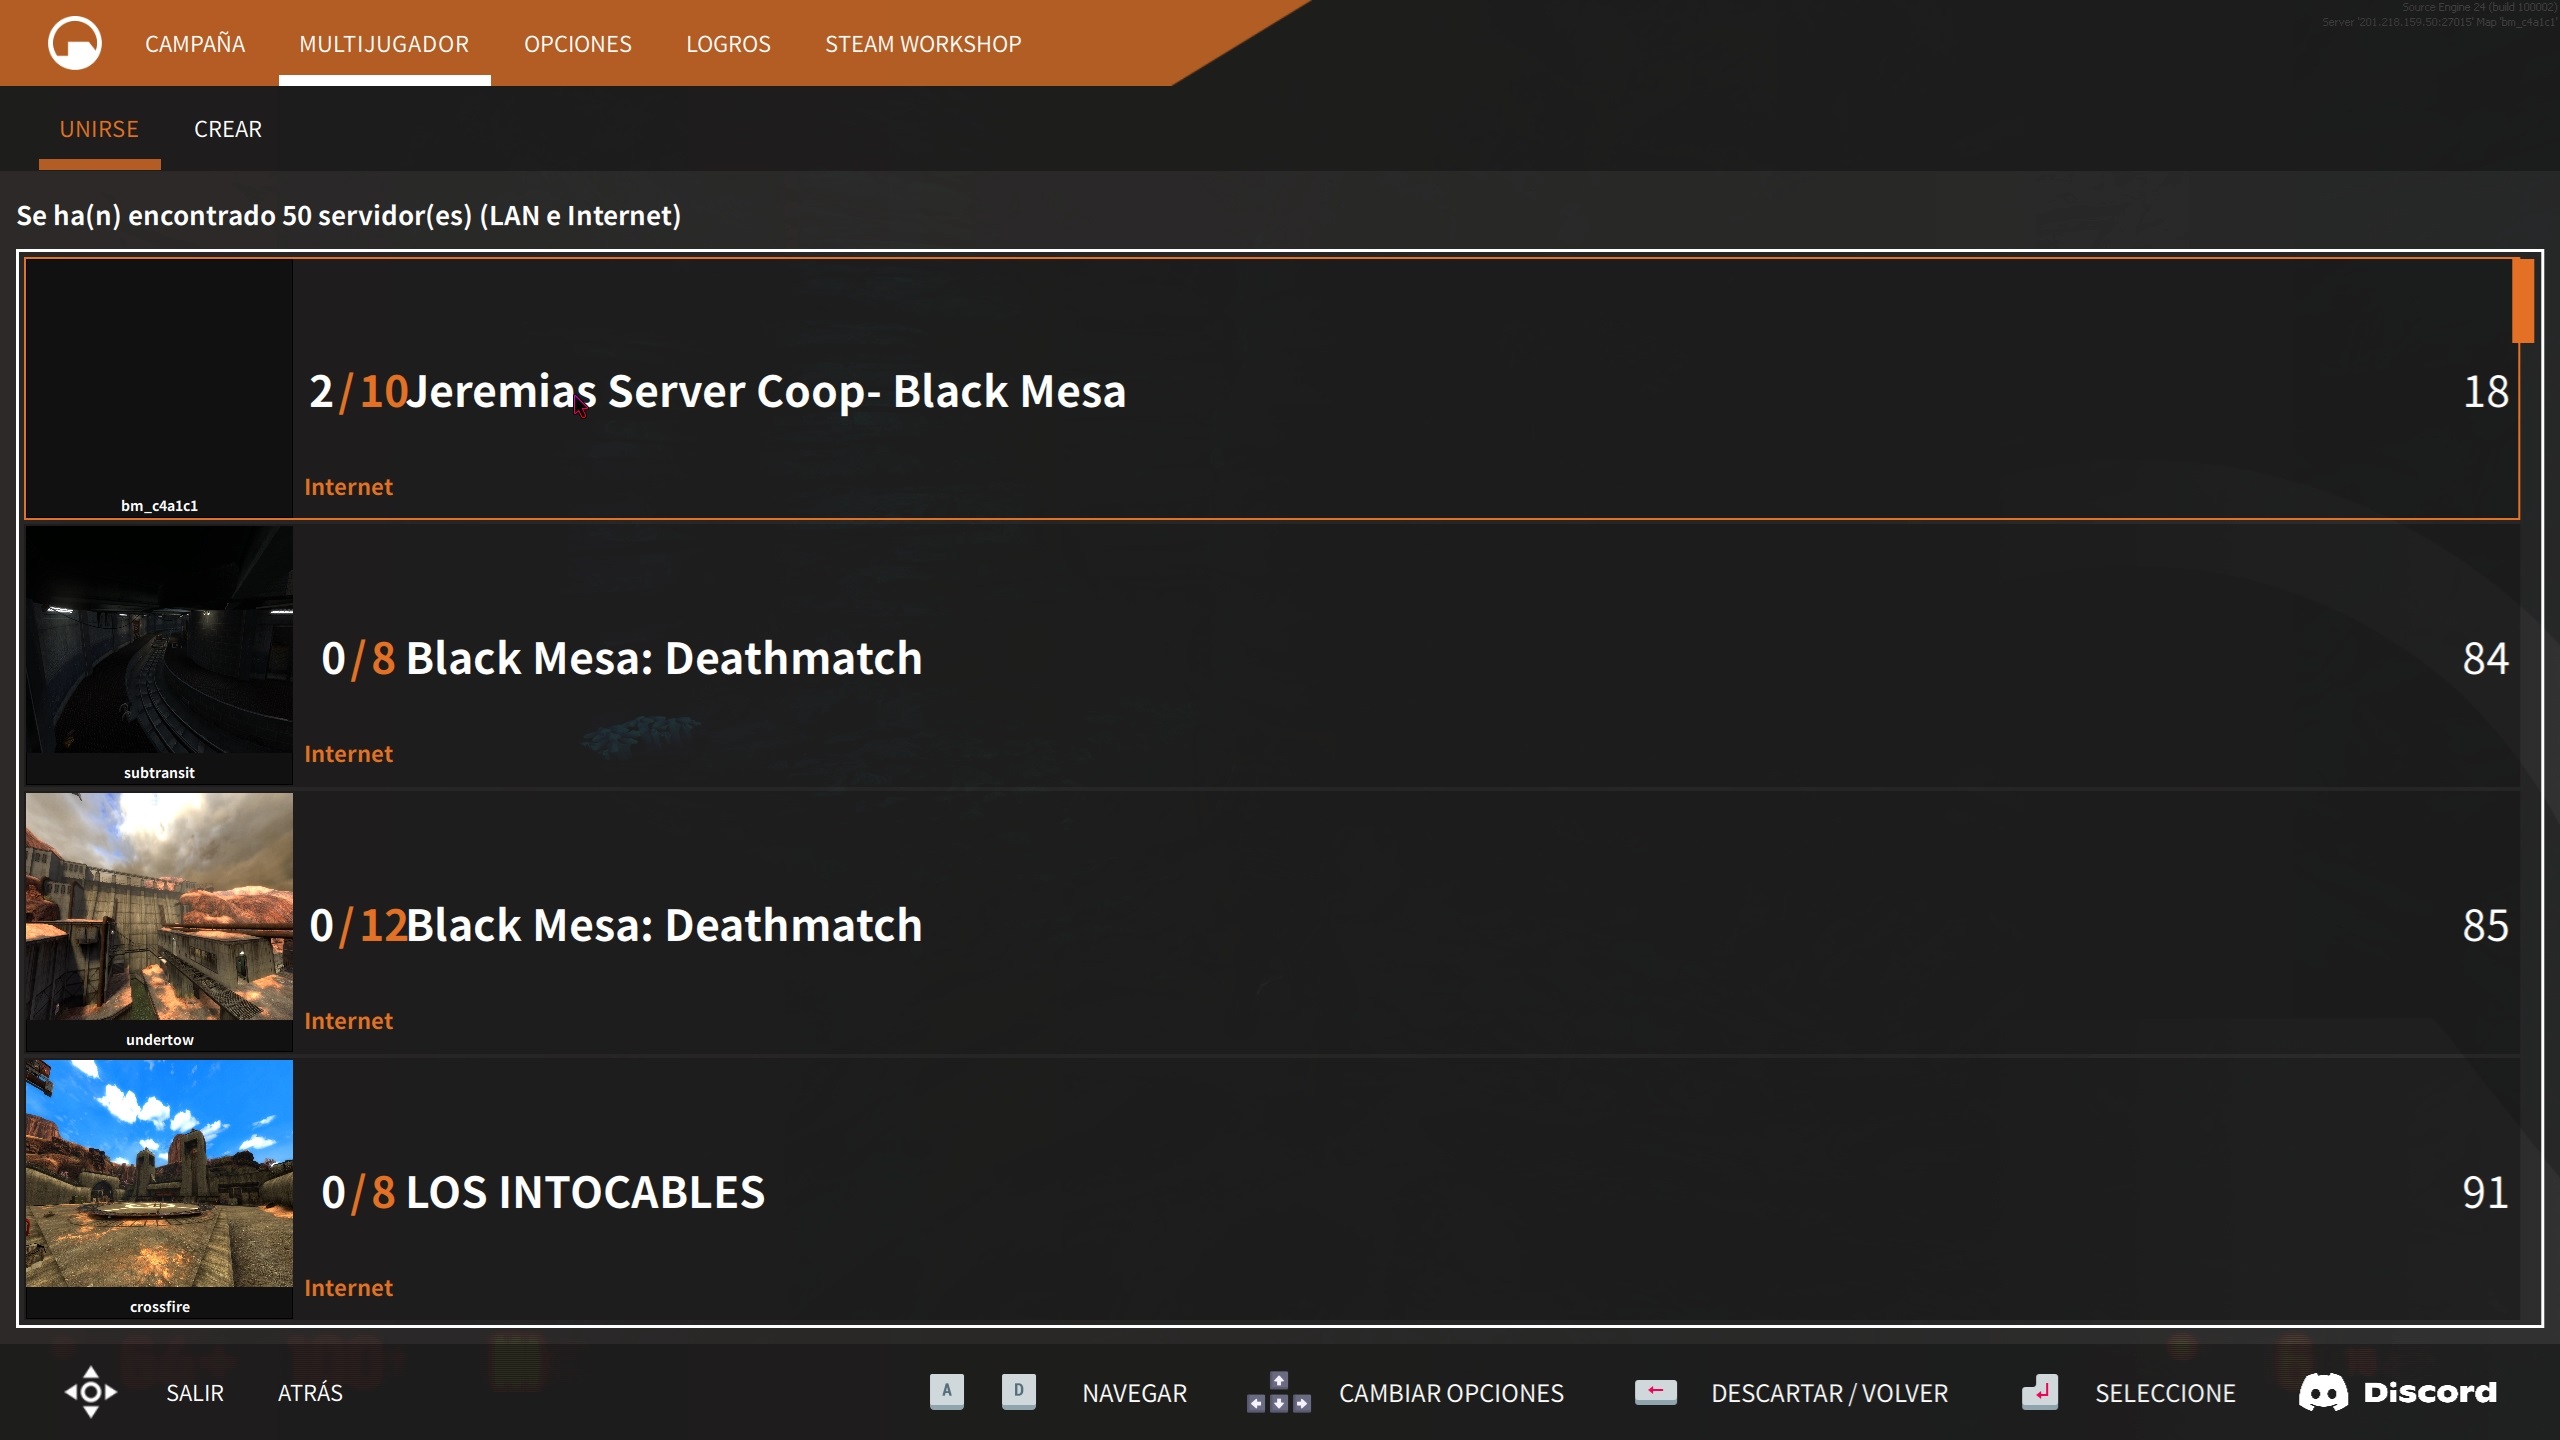2560x1440 pixels.
Task: Select Jeremias Server Coop- Black Mesa server
Action: coord(1272,389)
